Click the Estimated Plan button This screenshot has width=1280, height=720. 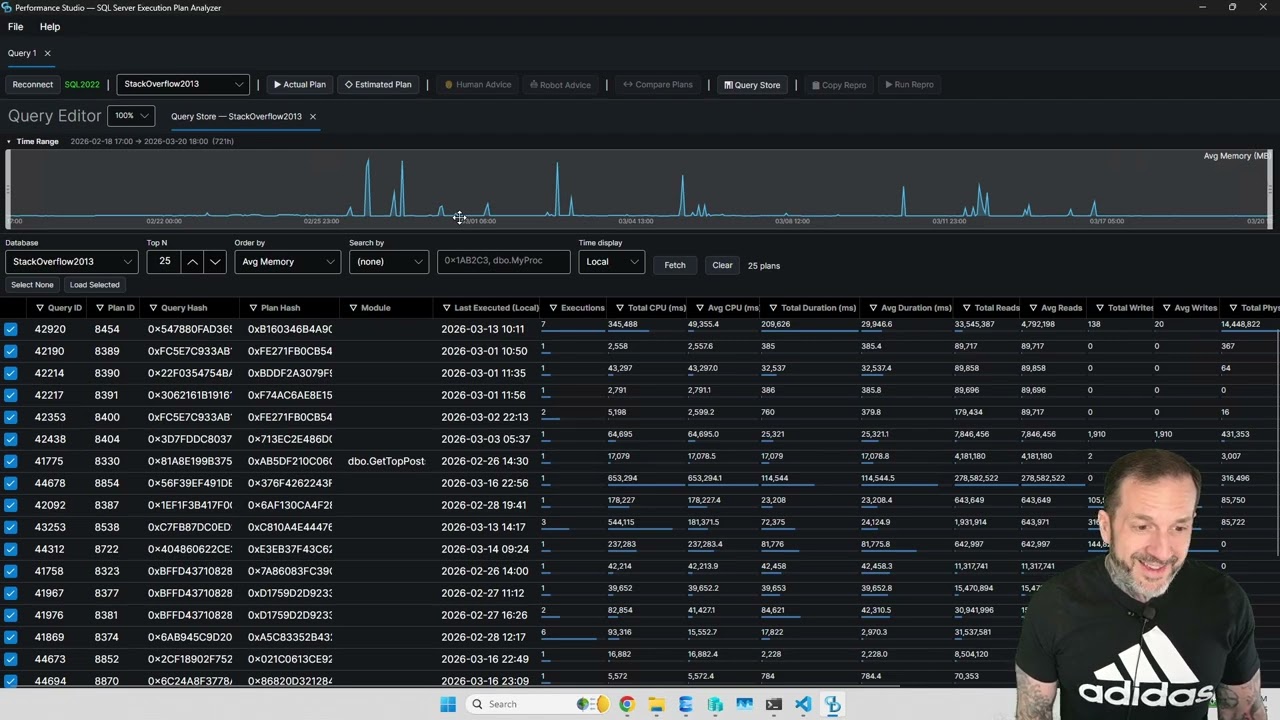(378, 85)
